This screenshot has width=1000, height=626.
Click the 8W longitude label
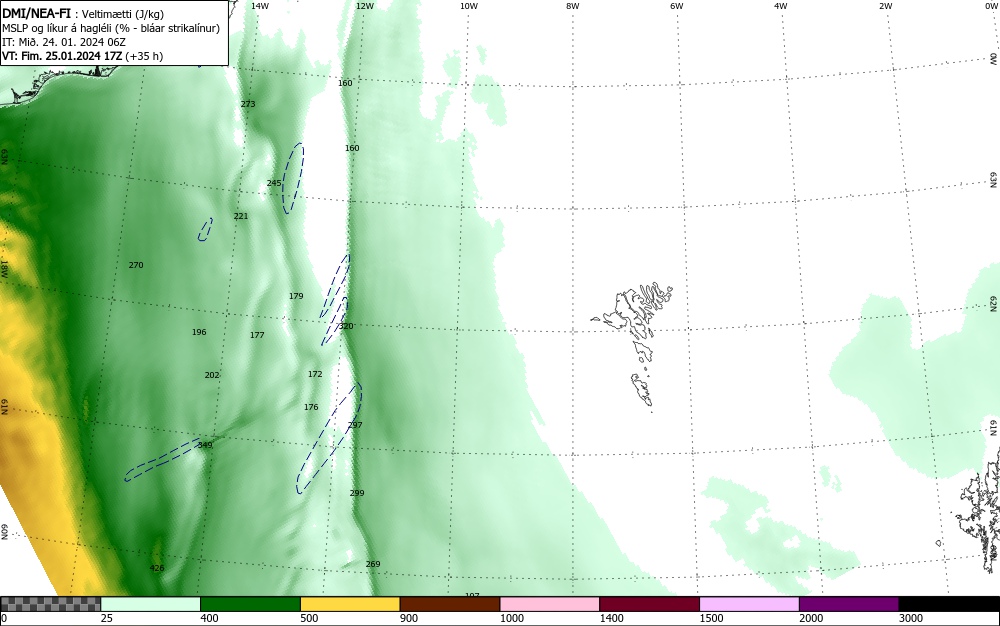(x=573, y=6)
